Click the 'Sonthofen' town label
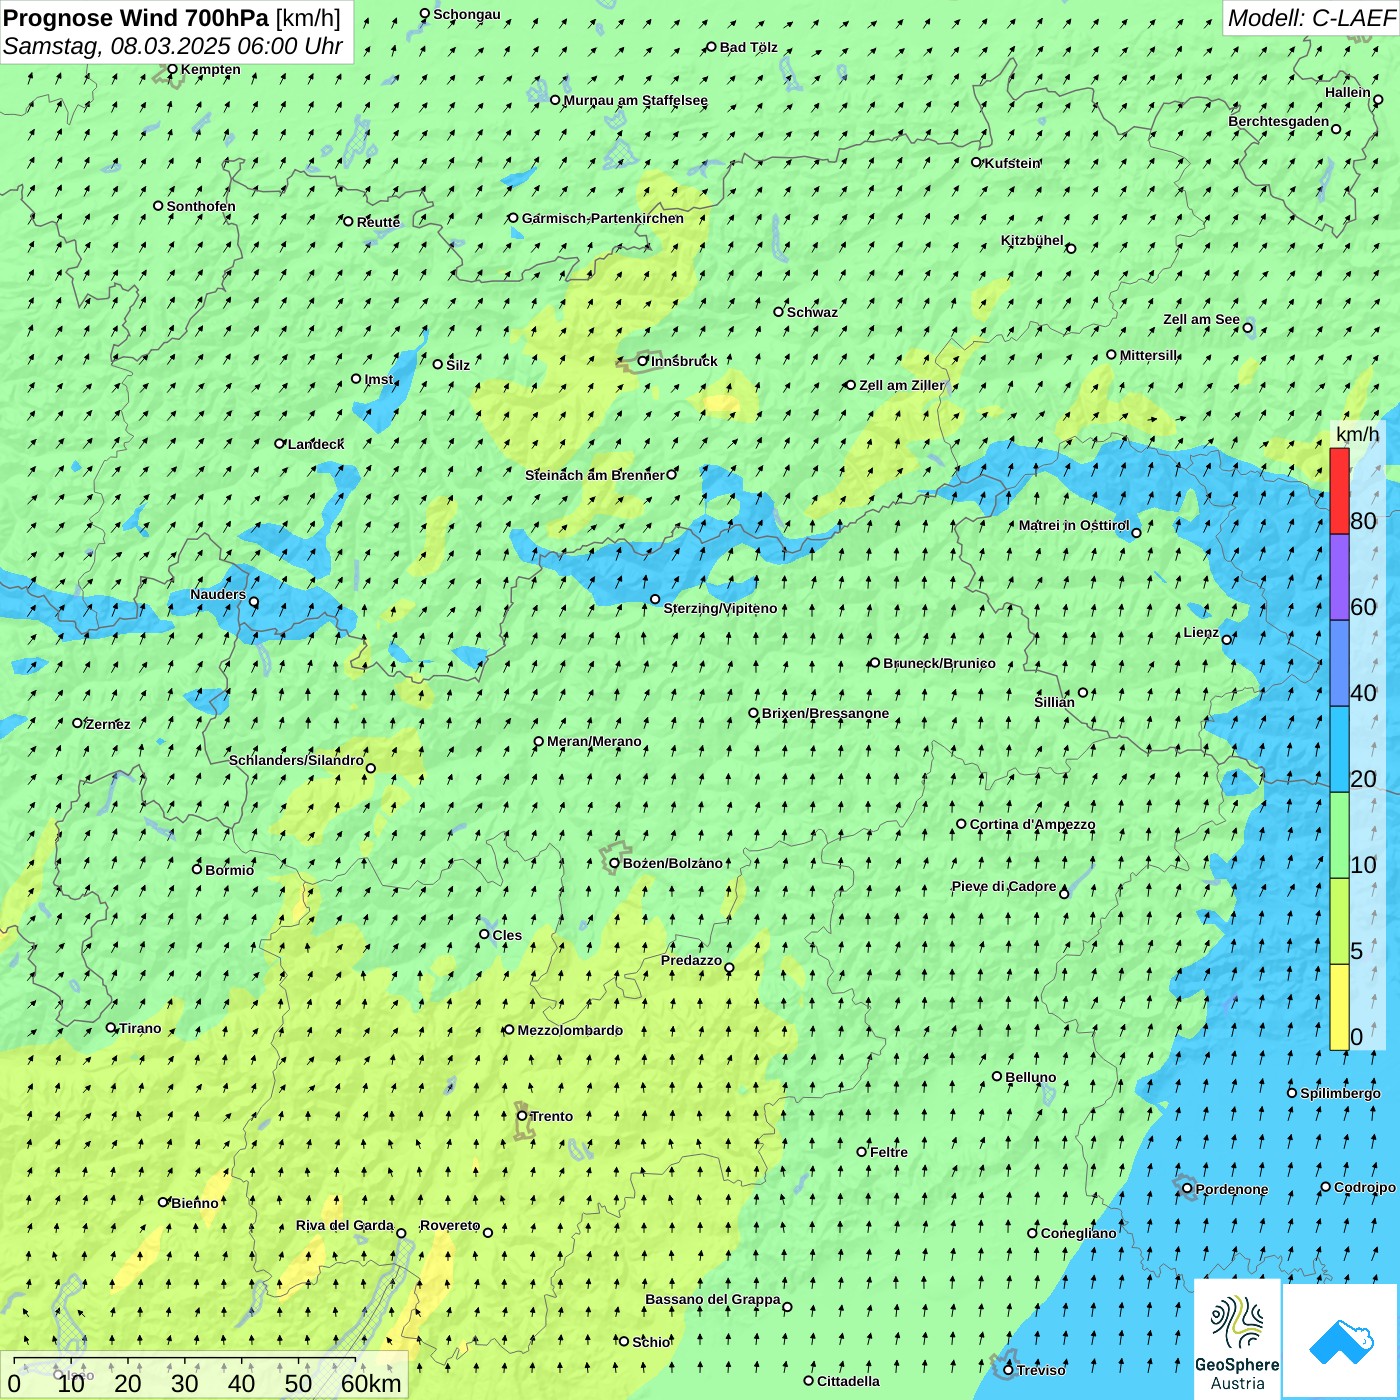The width and height of the screenshot is (1400, 1400). point(201,206)
